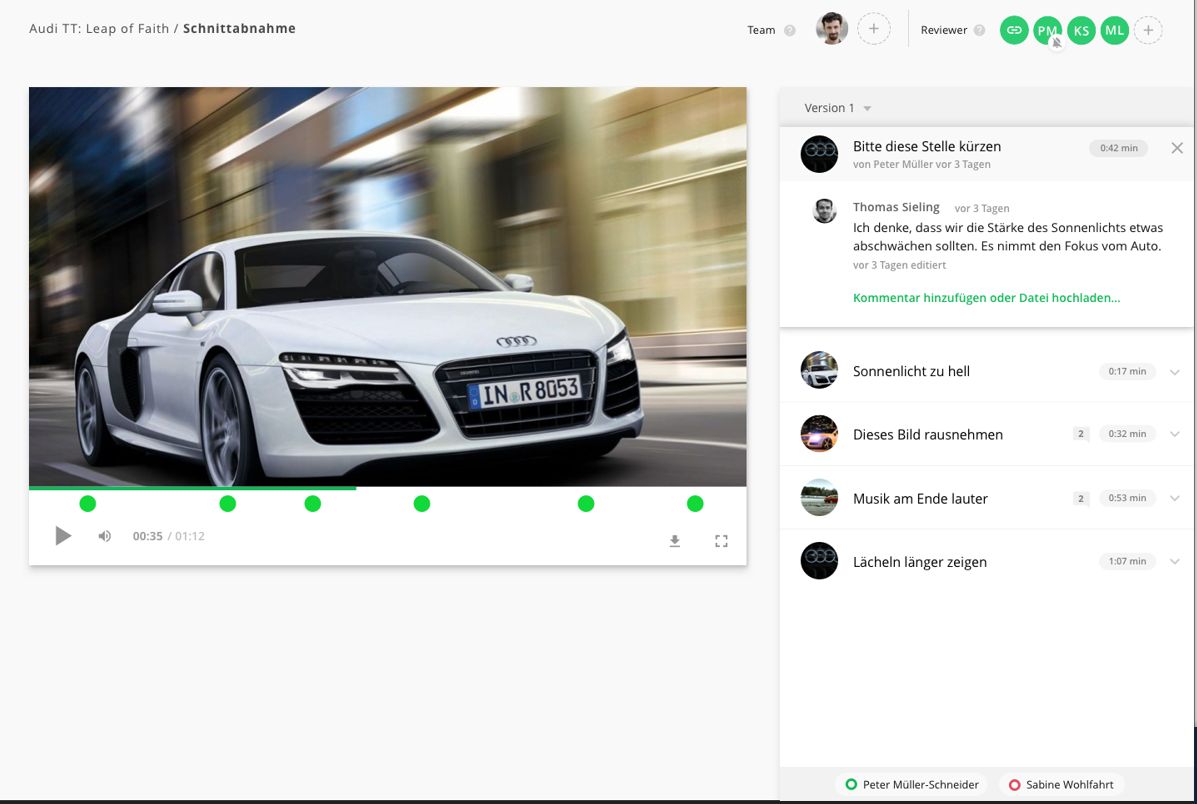
Task: Open 'Dieses Bild rausnehmen' thumbnail
Action: [819, 434]
